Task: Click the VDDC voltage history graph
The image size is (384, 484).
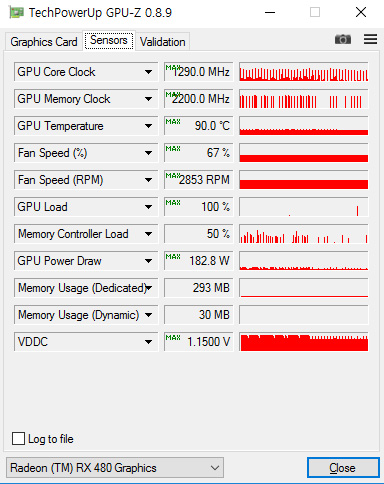Action: coord(304,342)
